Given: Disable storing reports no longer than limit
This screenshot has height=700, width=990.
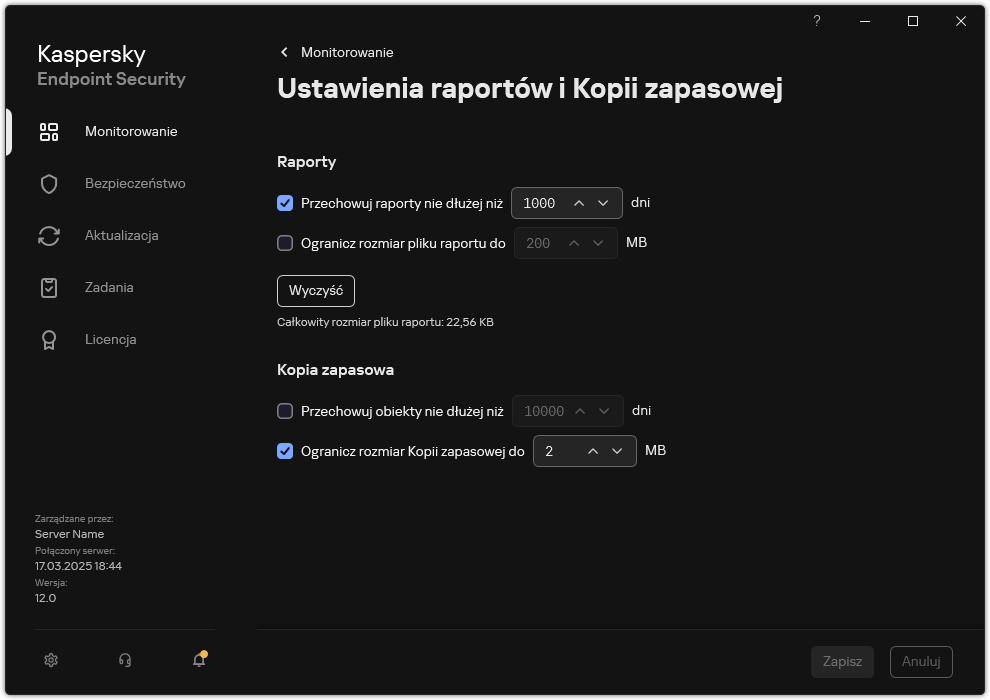Looking at the screenshot, I should click(285, 202).
